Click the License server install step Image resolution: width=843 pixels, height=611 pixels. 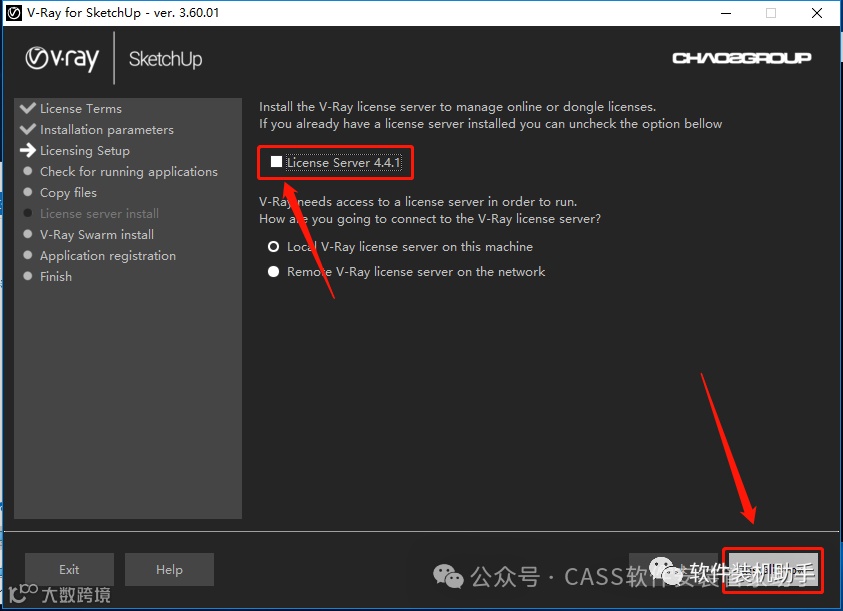99,214
